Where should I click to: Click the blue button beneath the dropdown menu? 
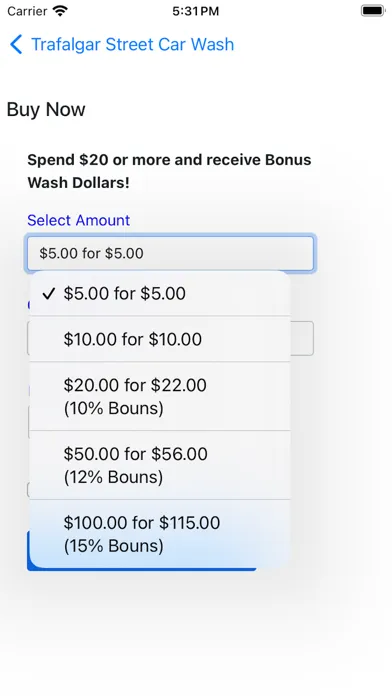pyautogui.click(x=141, y=569)
